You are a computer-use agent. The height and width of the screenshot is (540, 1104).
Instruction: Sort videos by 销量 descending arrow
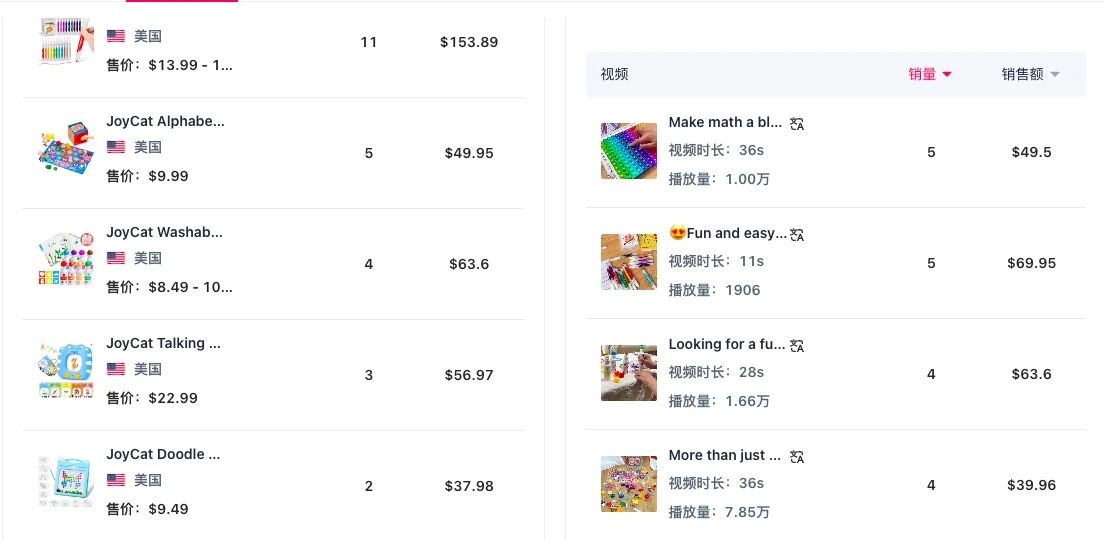pyautogui.click(x=947, y=75)
